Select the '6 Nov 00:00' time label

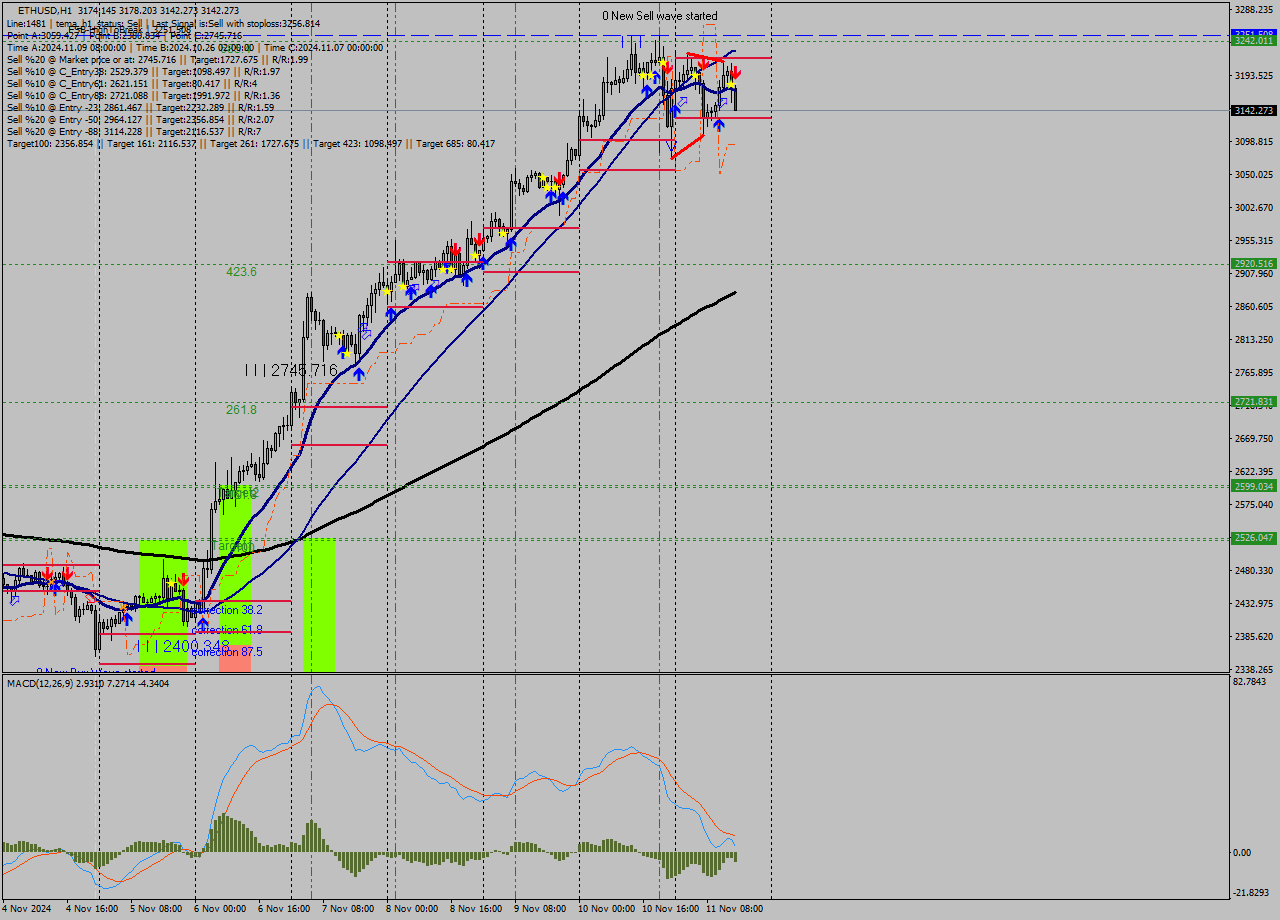221,909
